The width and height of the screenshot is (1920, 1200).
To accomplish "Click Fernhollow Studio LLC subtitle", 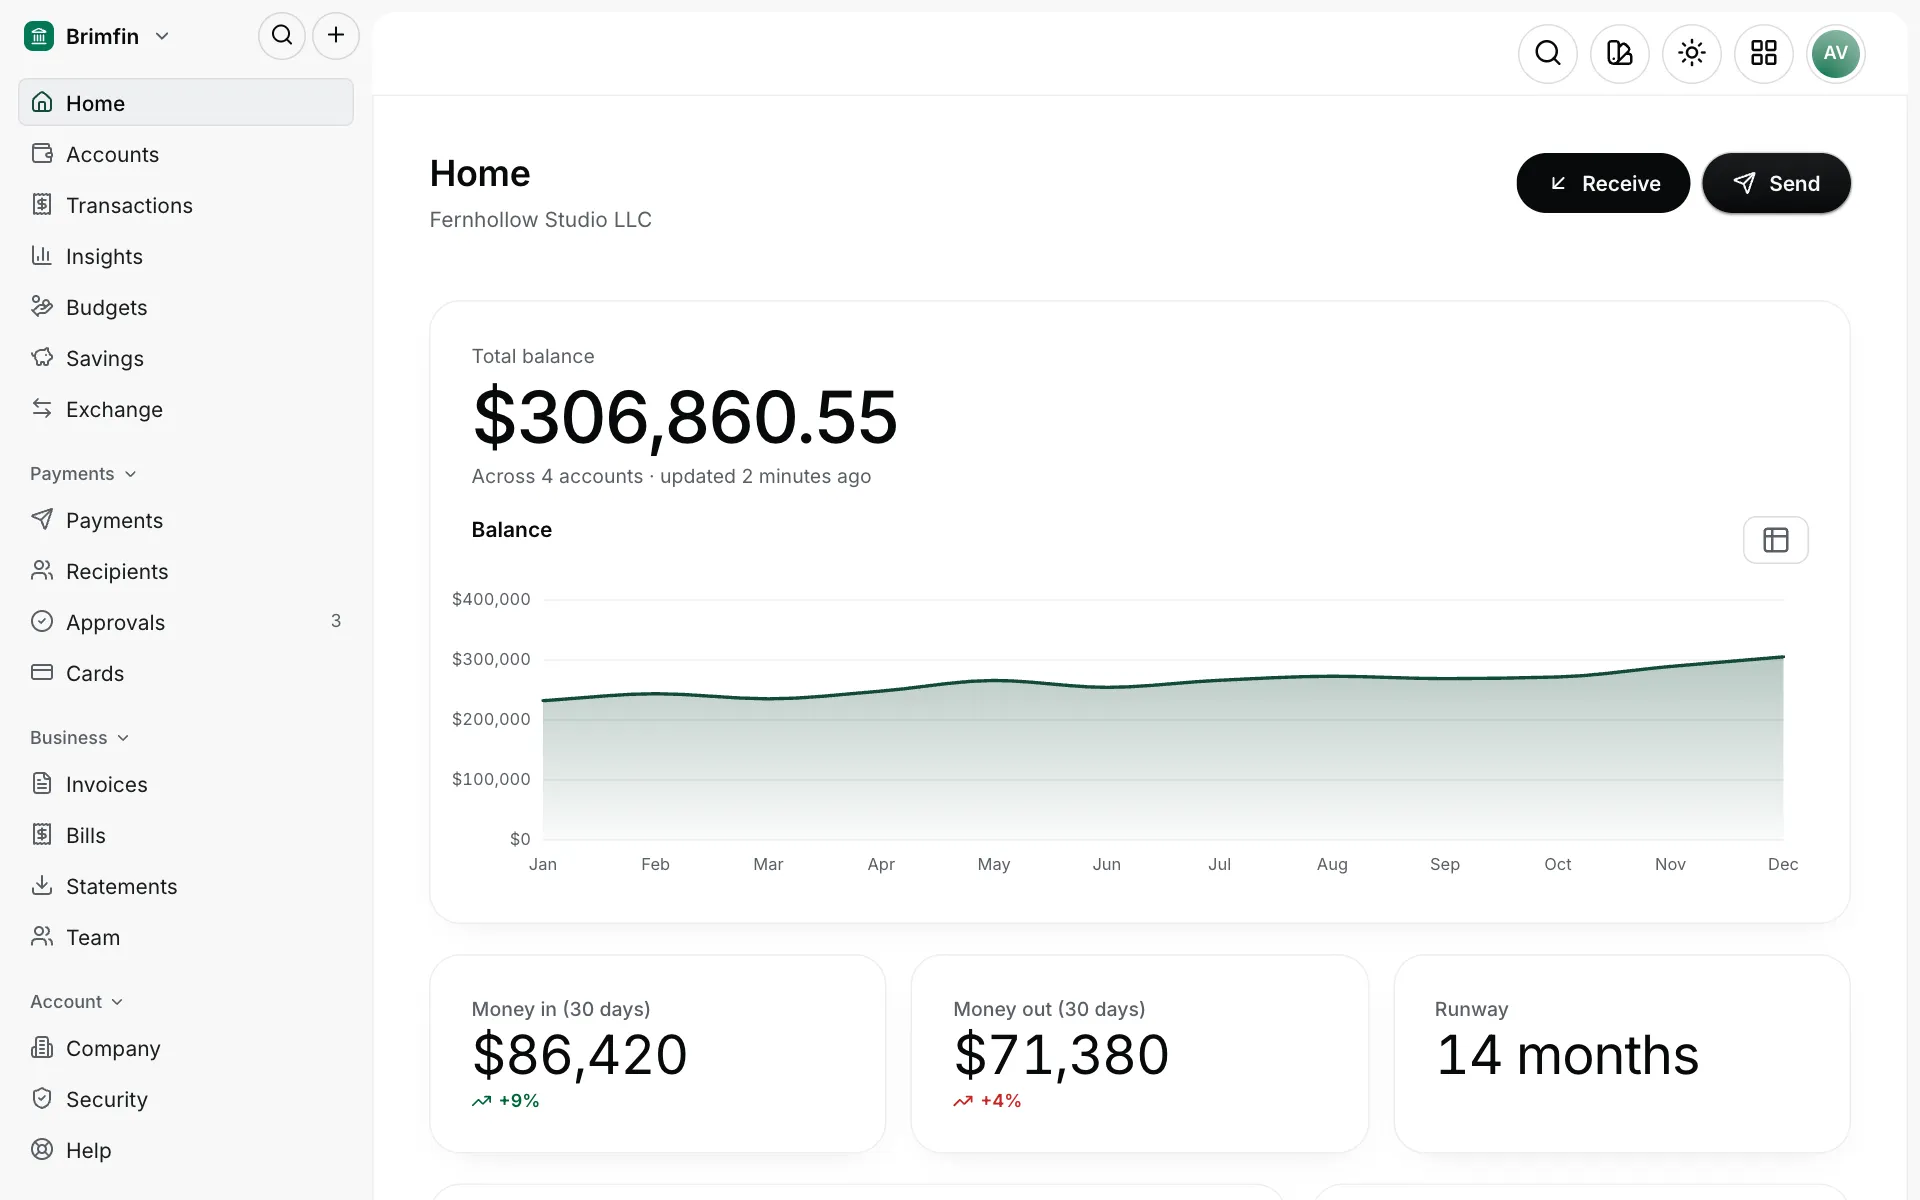I will (x=541, y=220).
